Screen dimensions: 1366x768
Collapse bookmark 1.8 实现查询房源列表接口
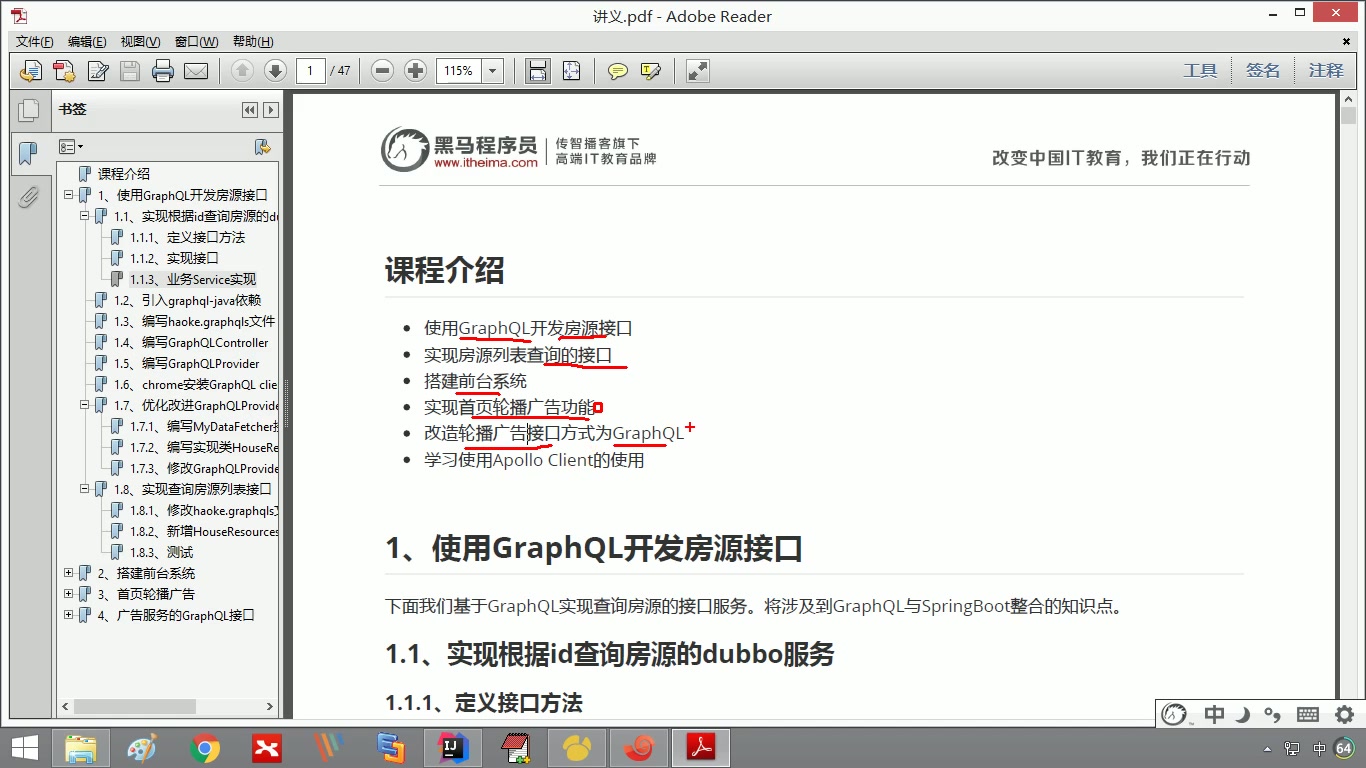[85, 489]
